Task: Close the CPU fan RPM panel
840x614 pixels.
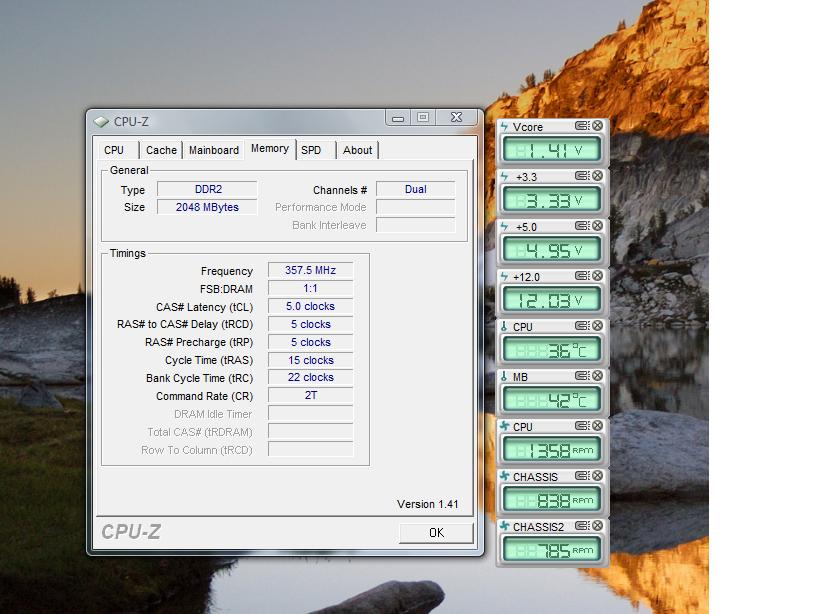Action: (x=597, y=425)
